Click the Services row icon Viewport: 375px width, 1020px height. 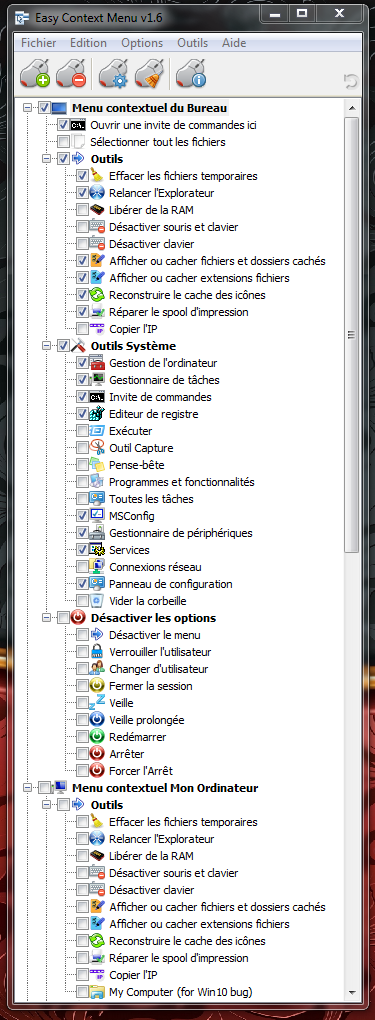[97, 550]
